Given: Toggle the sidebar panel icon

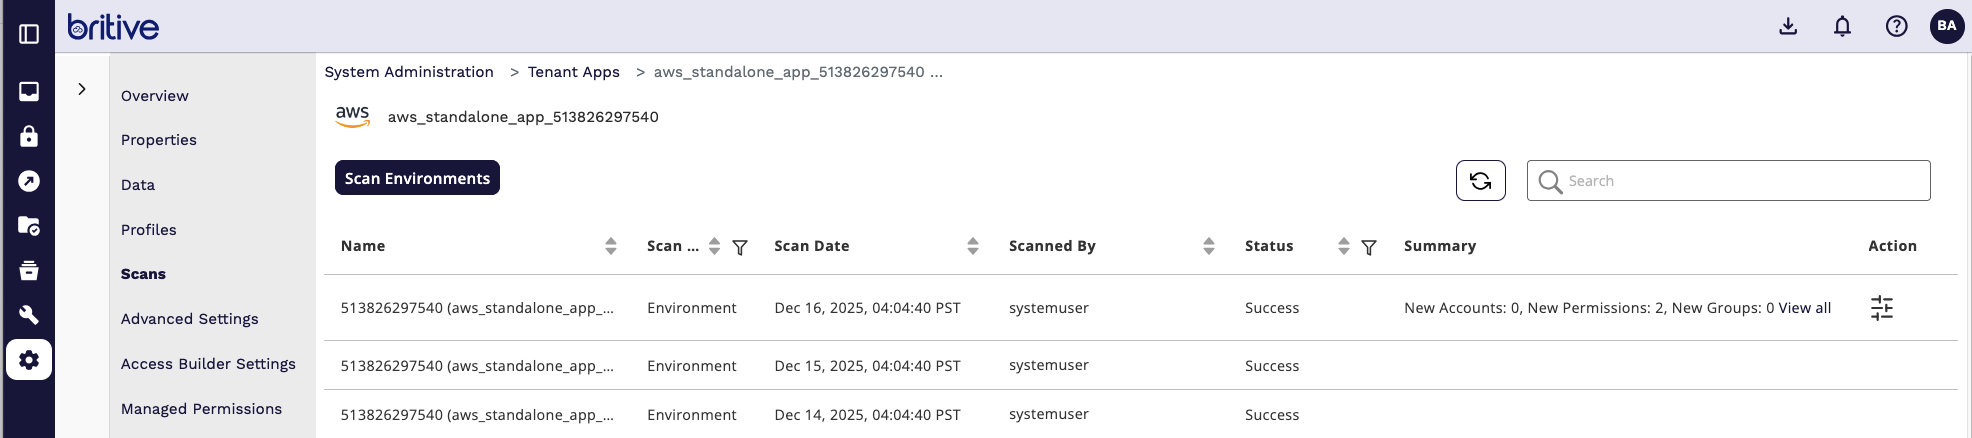Looking at the screenshot, I should coord(29,34).
